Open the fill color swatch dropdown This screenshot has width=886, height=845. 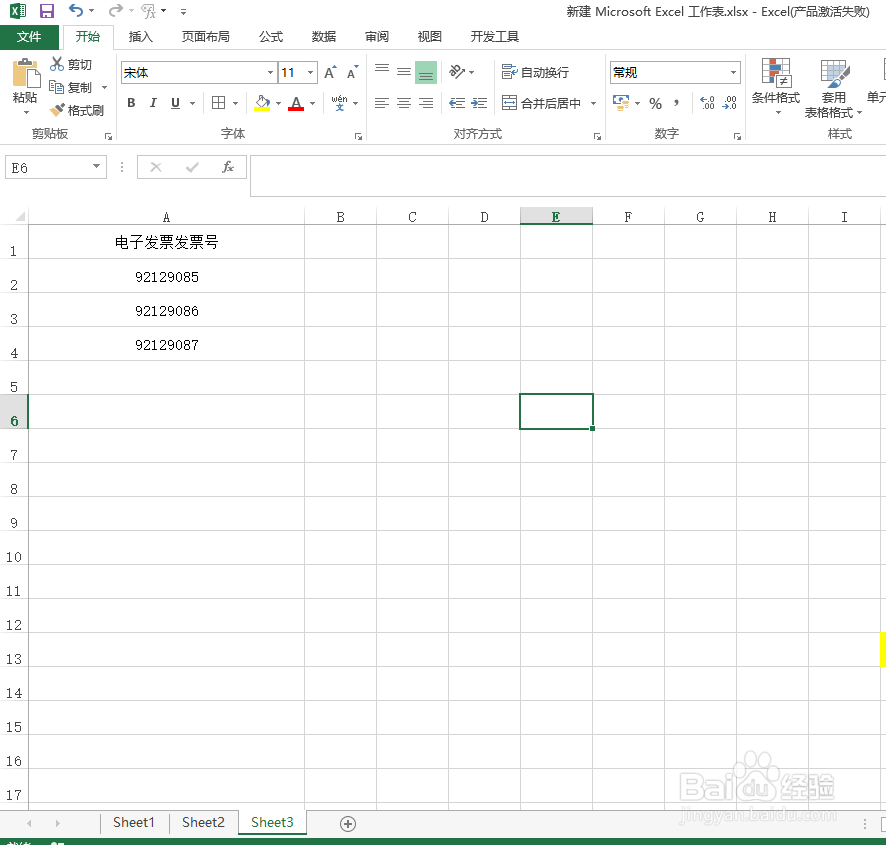[279, 103]
